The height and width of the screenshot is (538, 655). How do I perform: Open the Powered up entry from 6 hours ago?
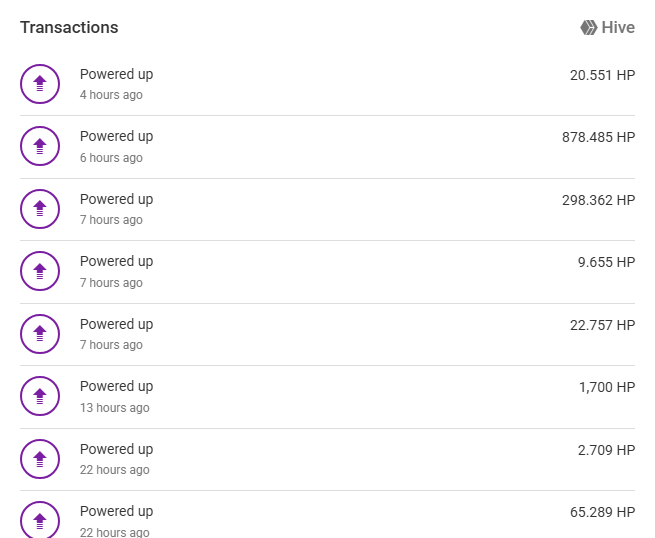pyautogui.click(x=116, y=137)
